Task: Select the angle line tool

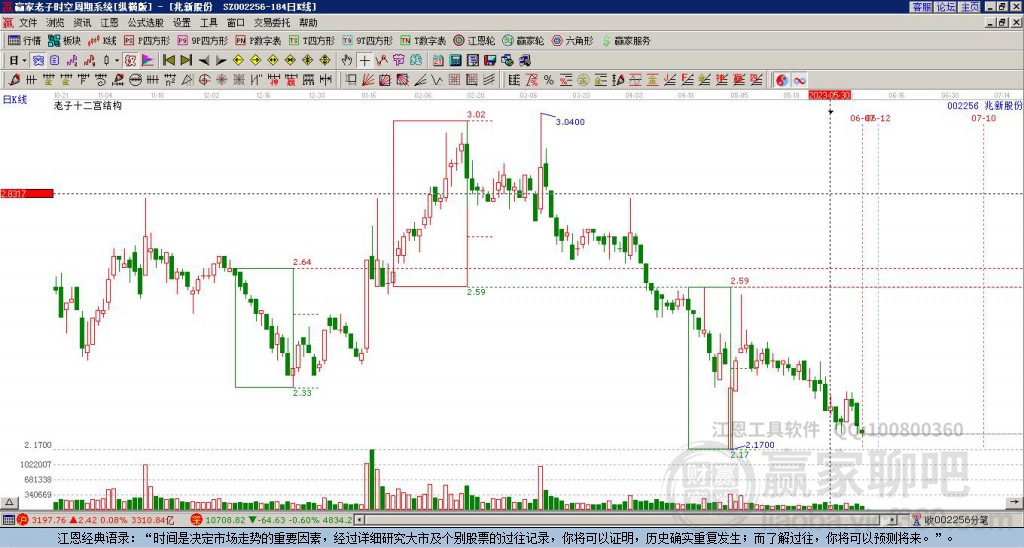Action: pos(420,80)
